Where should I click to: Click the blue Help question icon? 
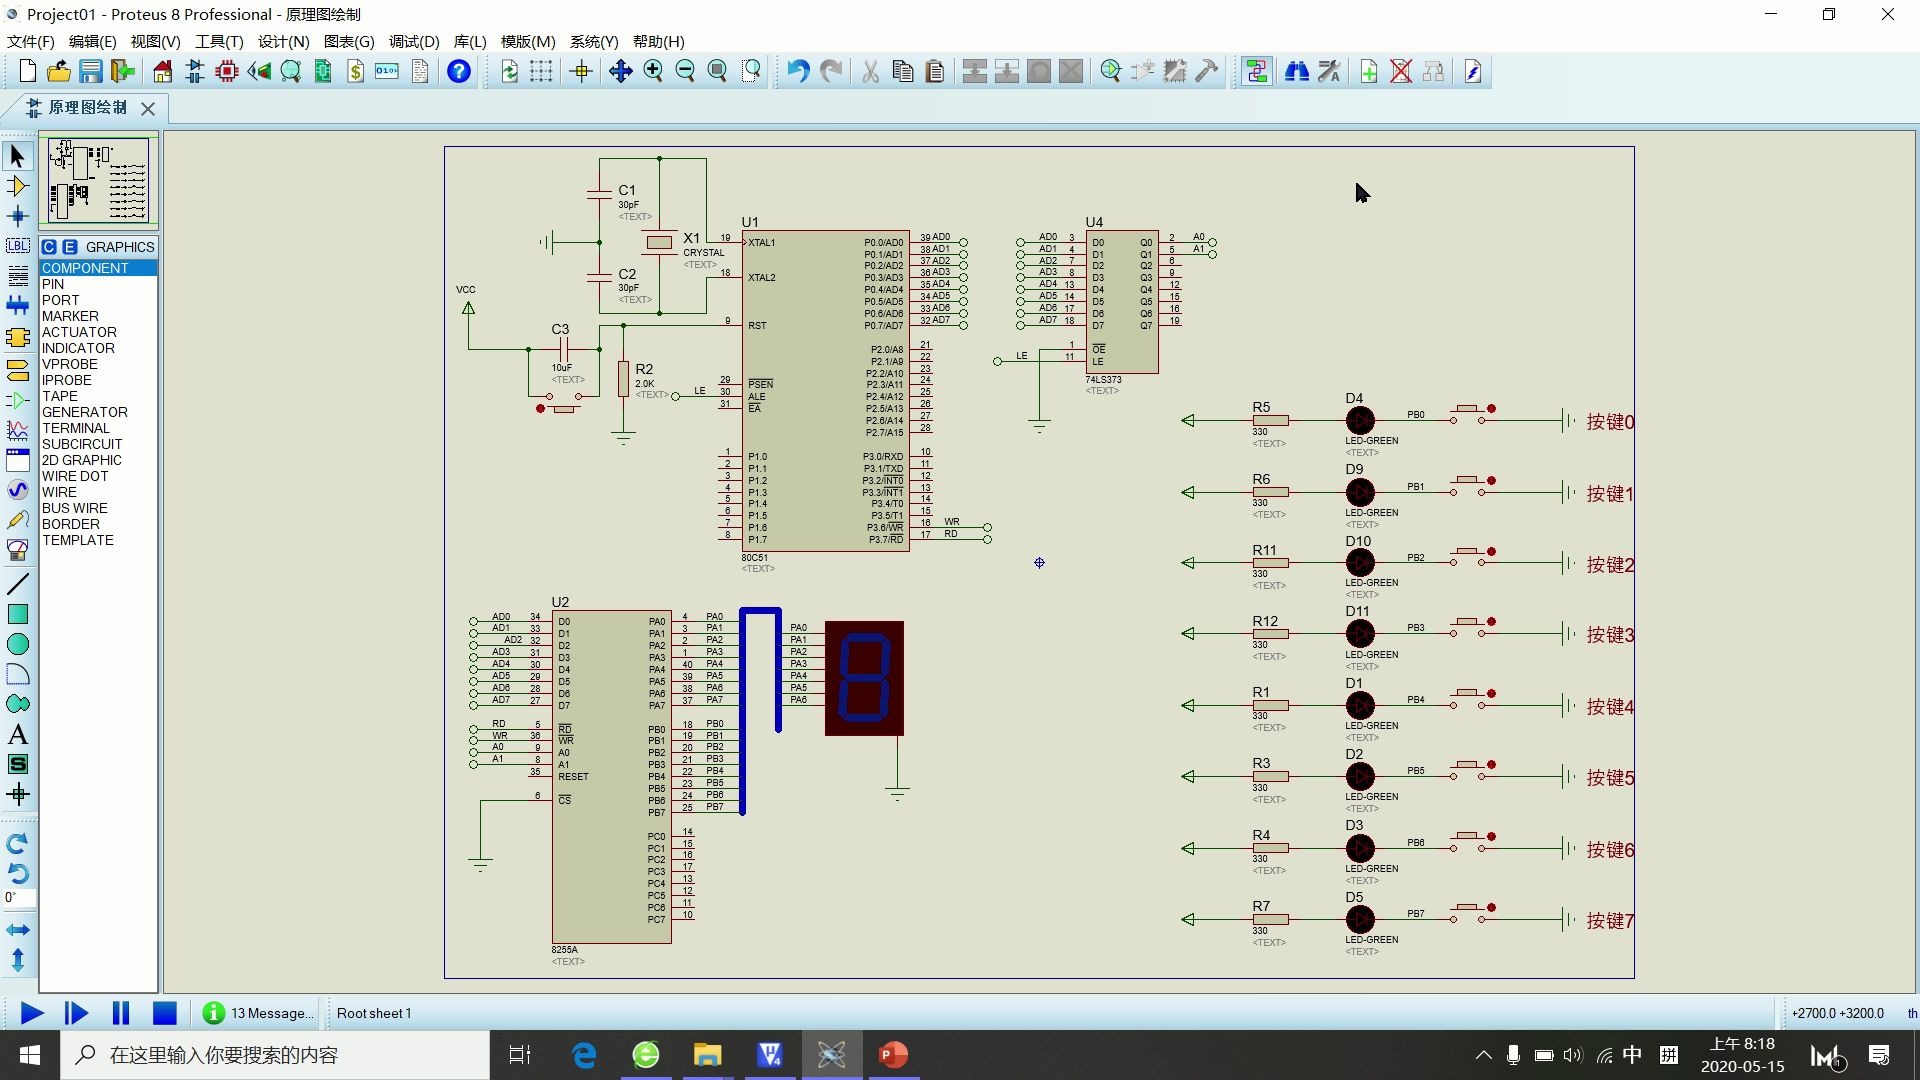[459, 71]
